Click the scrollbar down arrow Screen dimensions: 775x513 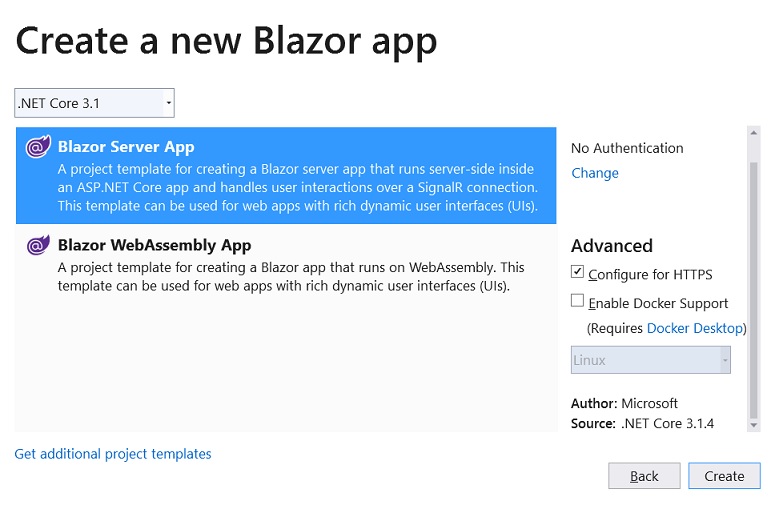[x=754, y=425]
